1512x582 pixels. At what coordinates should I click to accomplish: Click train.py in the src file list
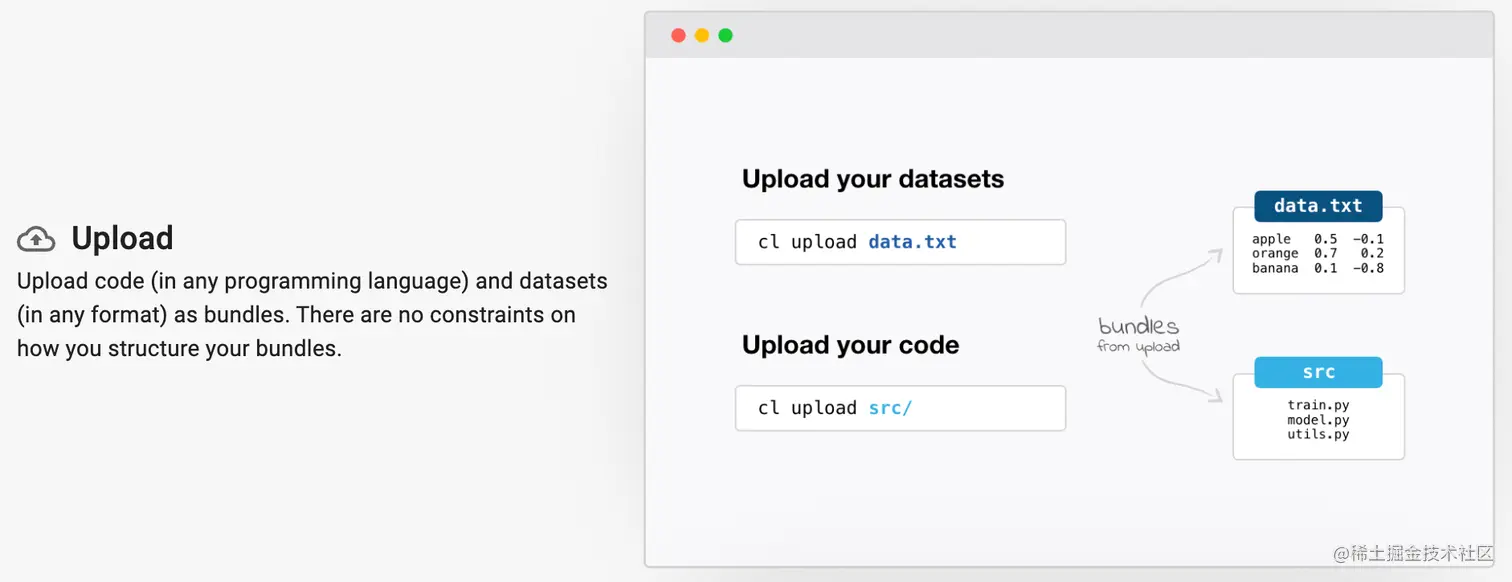coord(1318,405)
